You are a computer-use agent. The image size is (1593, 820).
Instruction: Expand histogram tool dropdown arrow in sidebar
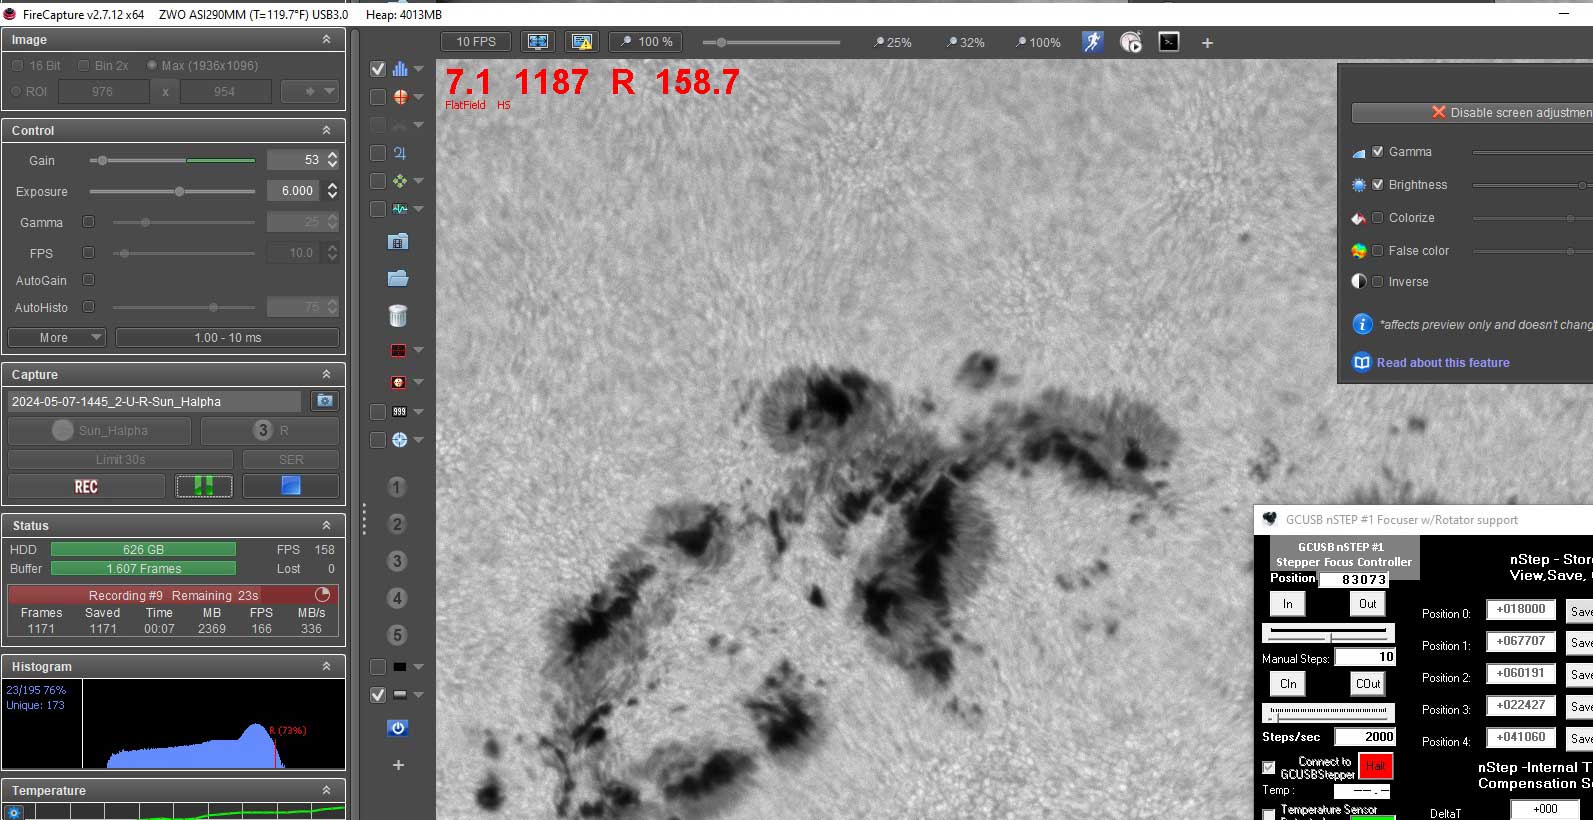(419, 69)
